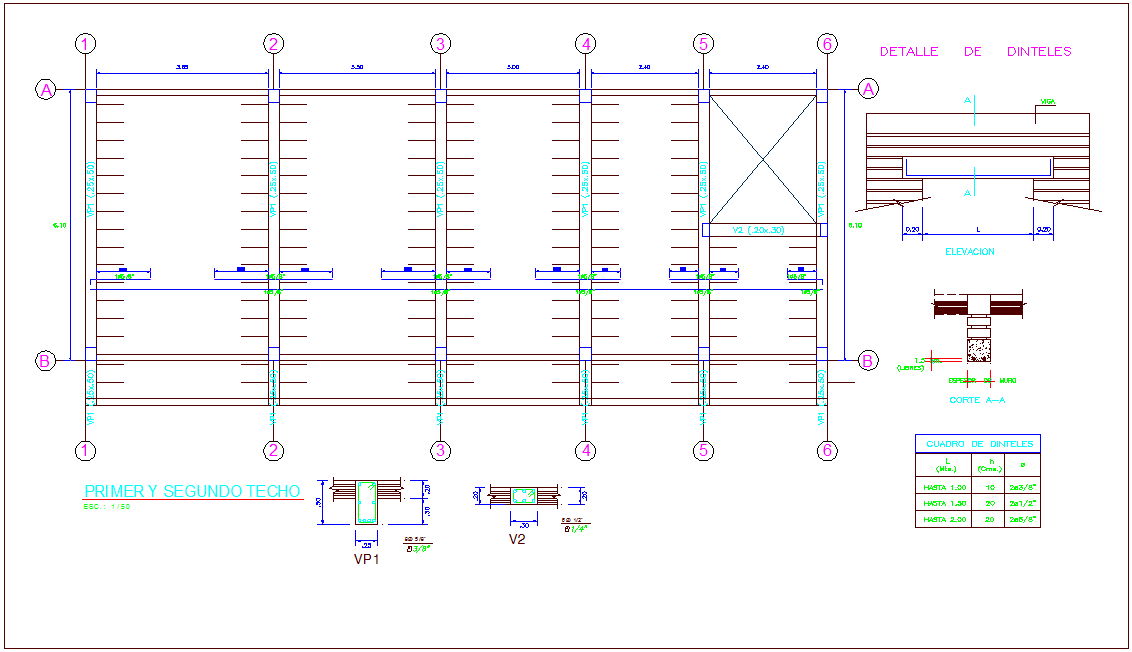Click the bottom grid bubble numbered 6
Image resolution: width=1132 pixels, height=652 pixels.
(x=826, y=451)
